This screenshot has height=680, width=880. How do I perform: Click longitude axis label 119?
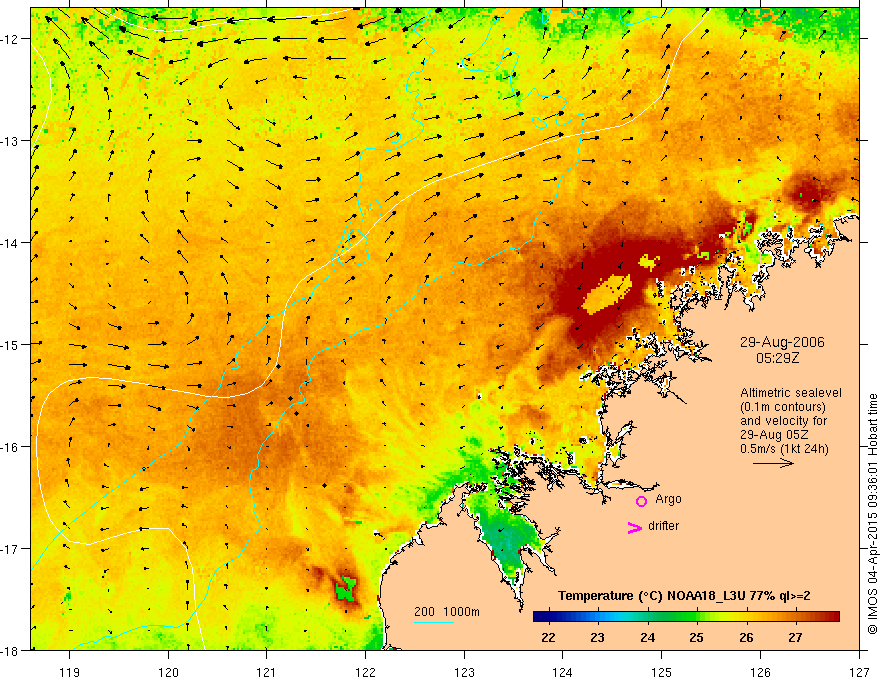pos(70,672)
